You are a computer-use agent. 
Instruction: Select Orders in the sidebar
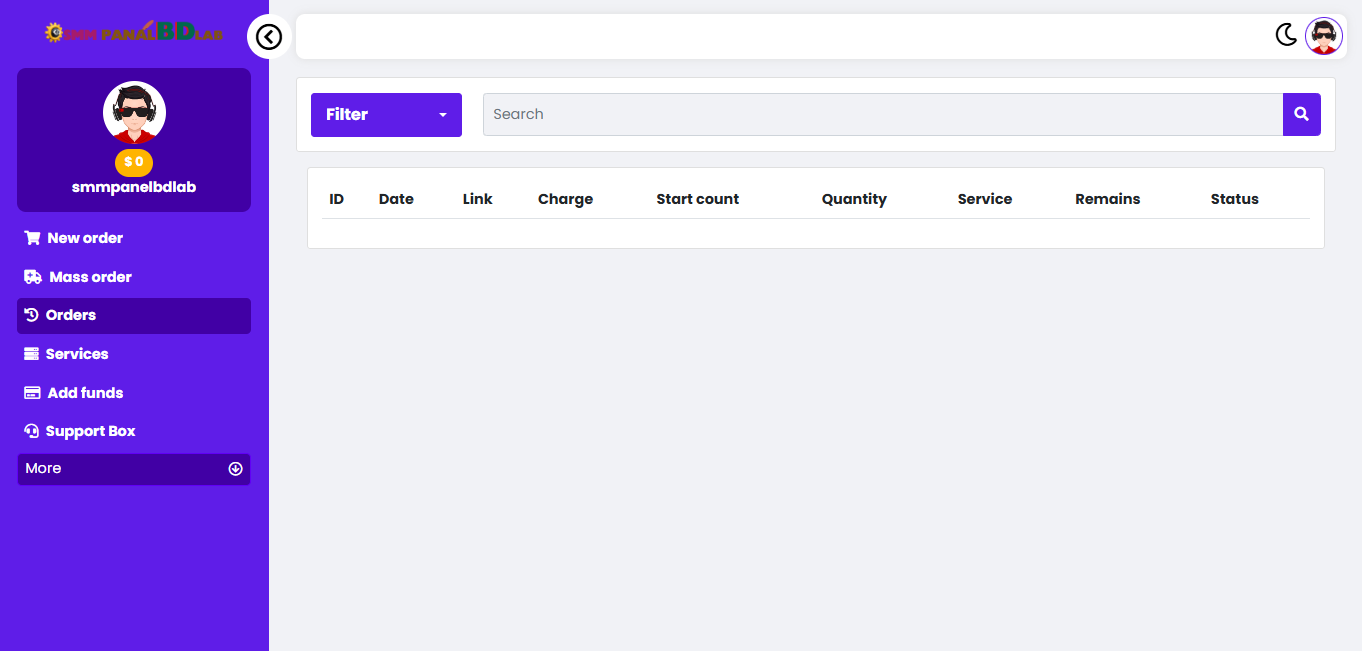point(71,315)
